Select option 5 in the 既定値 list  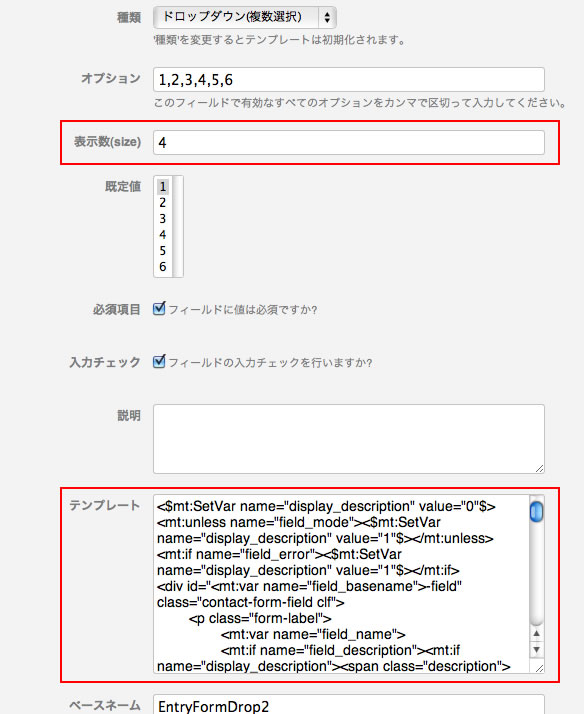click(x=163, y=250)
